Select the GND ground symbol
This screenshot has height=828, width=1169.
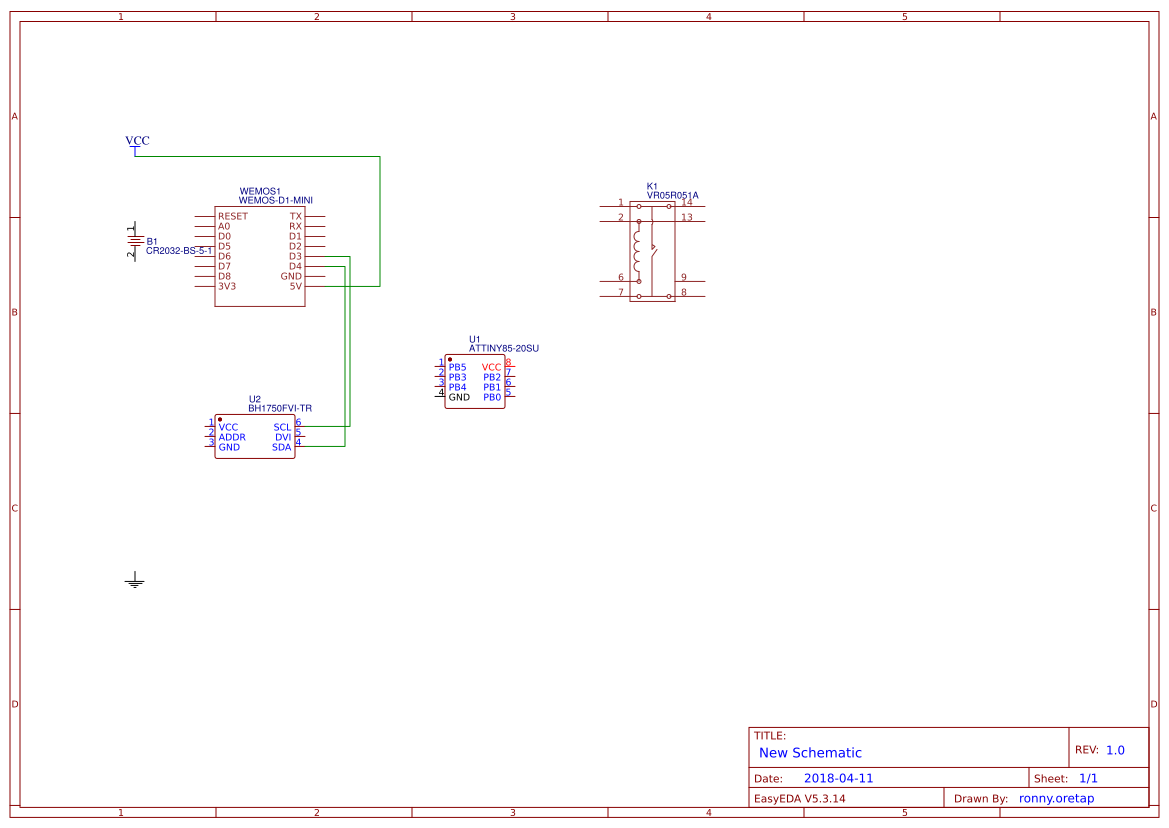[x=134, y=580]
